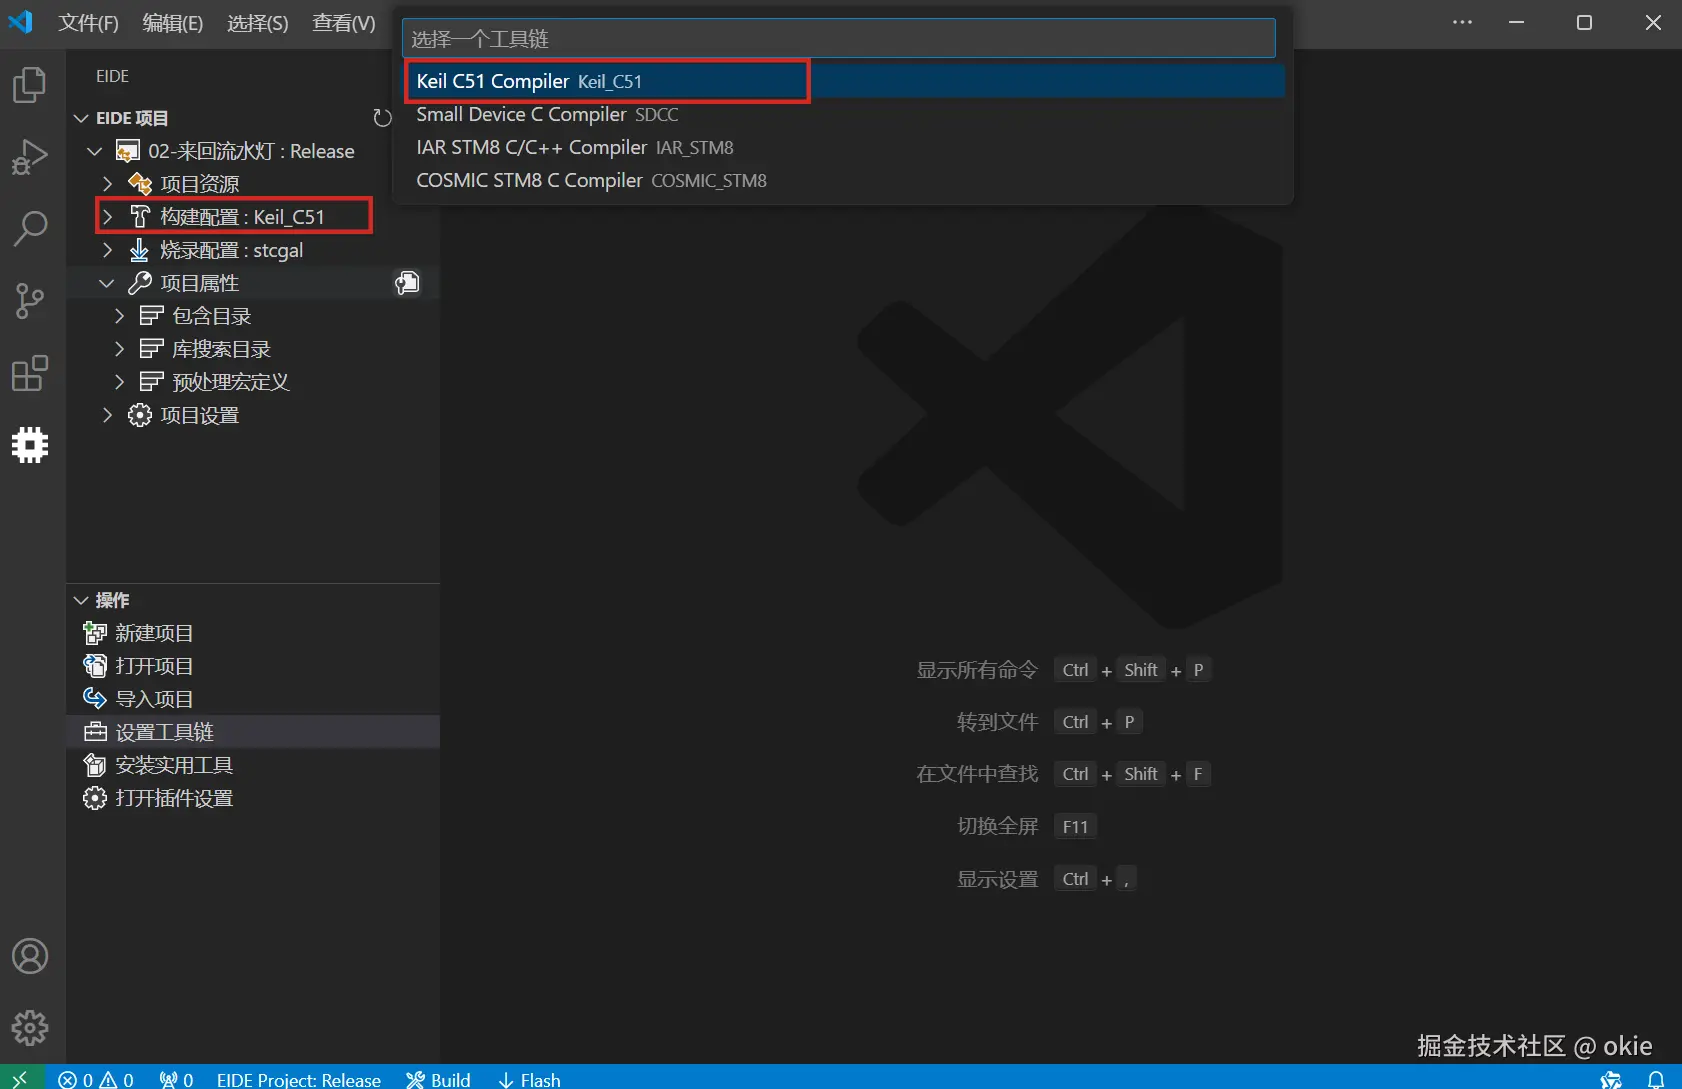The height and width of the screenshot is (1089, 1682).
Task: Click EIDE Project: Release status item
Action: pos(299,1079)
